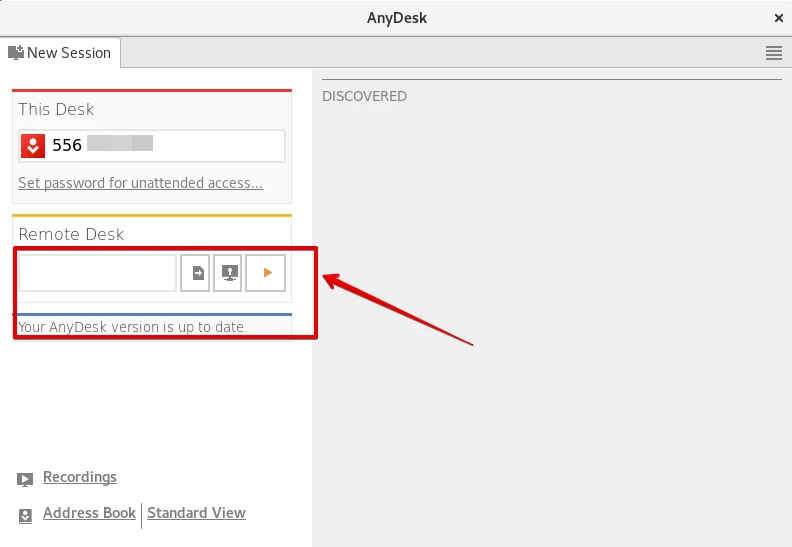Click the Remote Desk heading
792x547 pixels.
71,234
